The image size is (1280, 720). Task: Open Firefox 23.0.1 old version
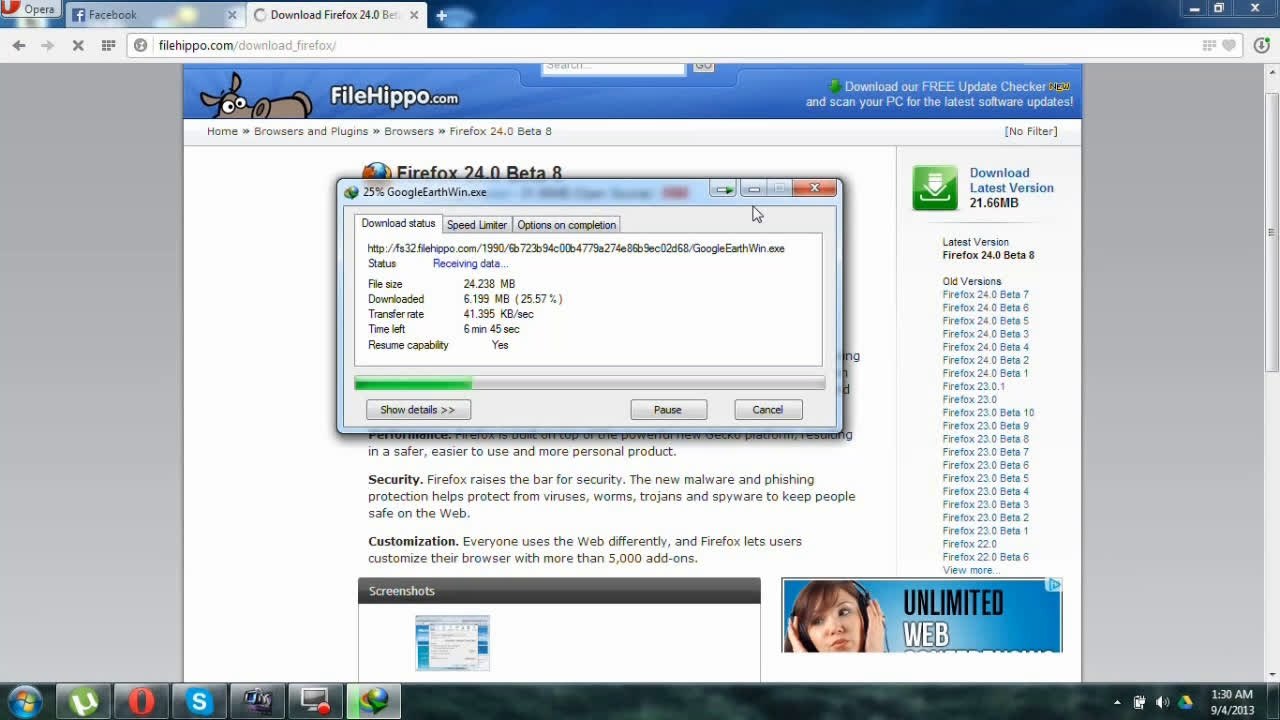(973, 386)
